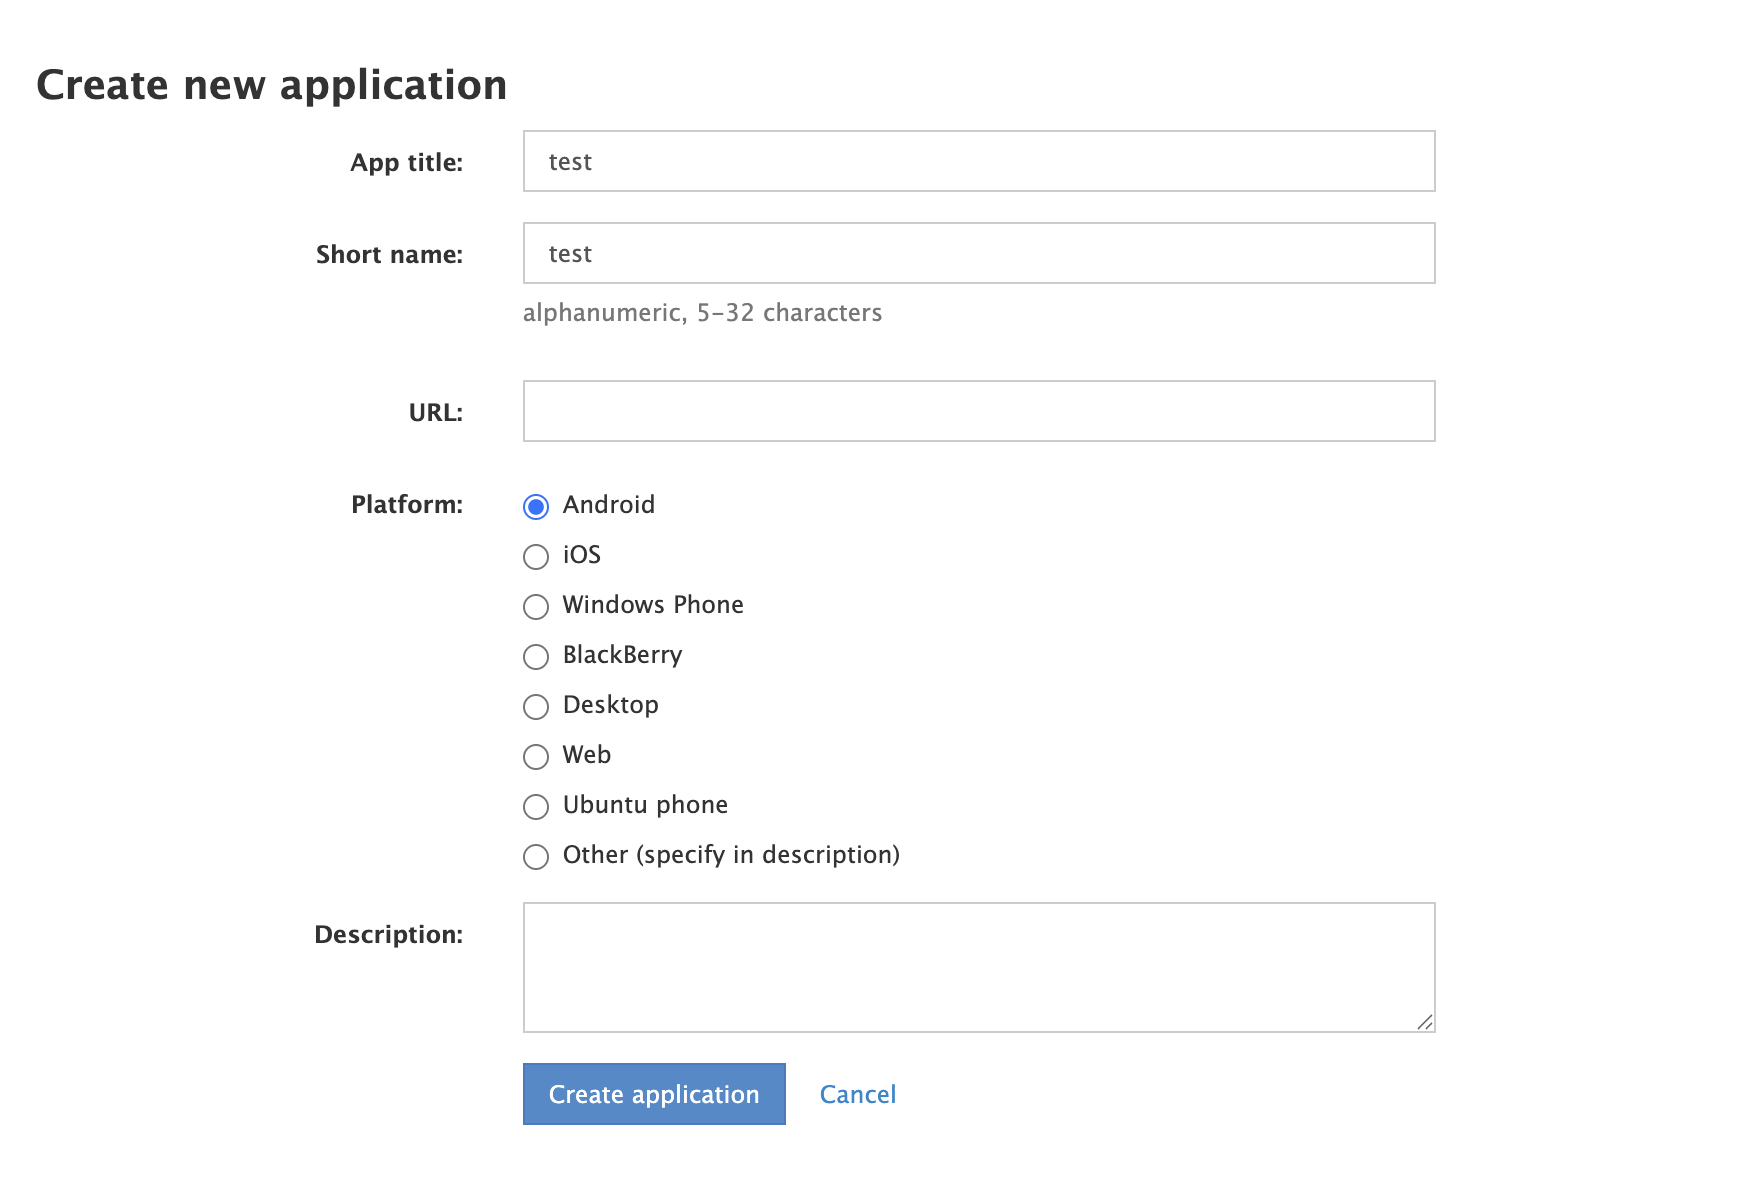
Task: Select the Ubuntu phone radio button
Action: coord(536,807)
